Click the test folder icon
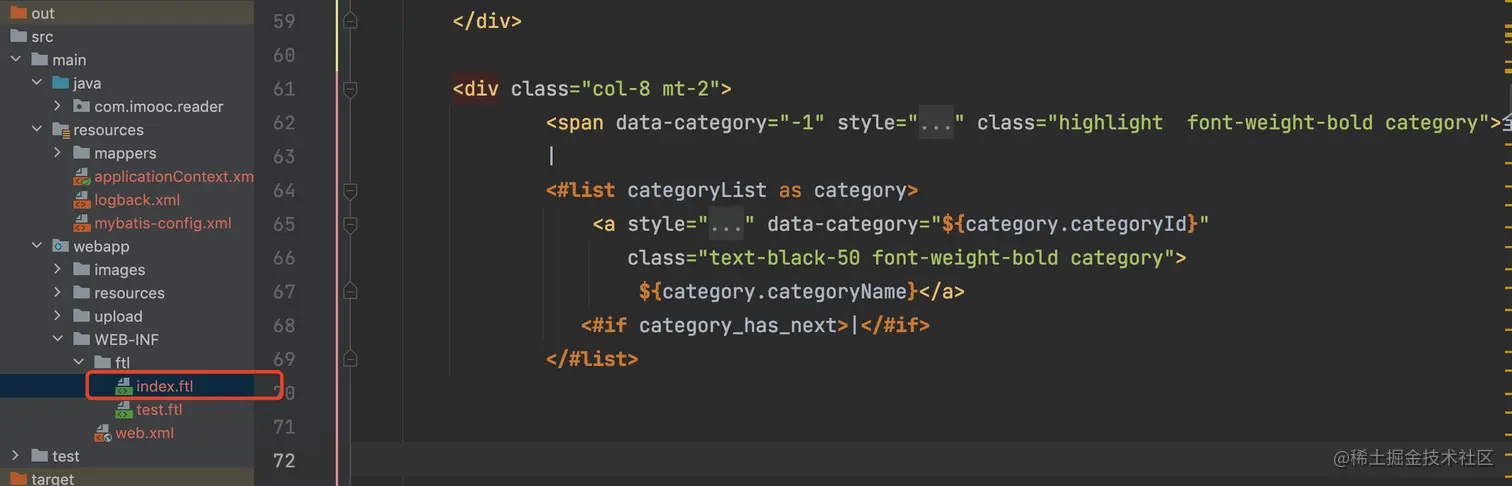Viewport: 1512px width, 486px height. pyautogui.click(x=40, y=456)
